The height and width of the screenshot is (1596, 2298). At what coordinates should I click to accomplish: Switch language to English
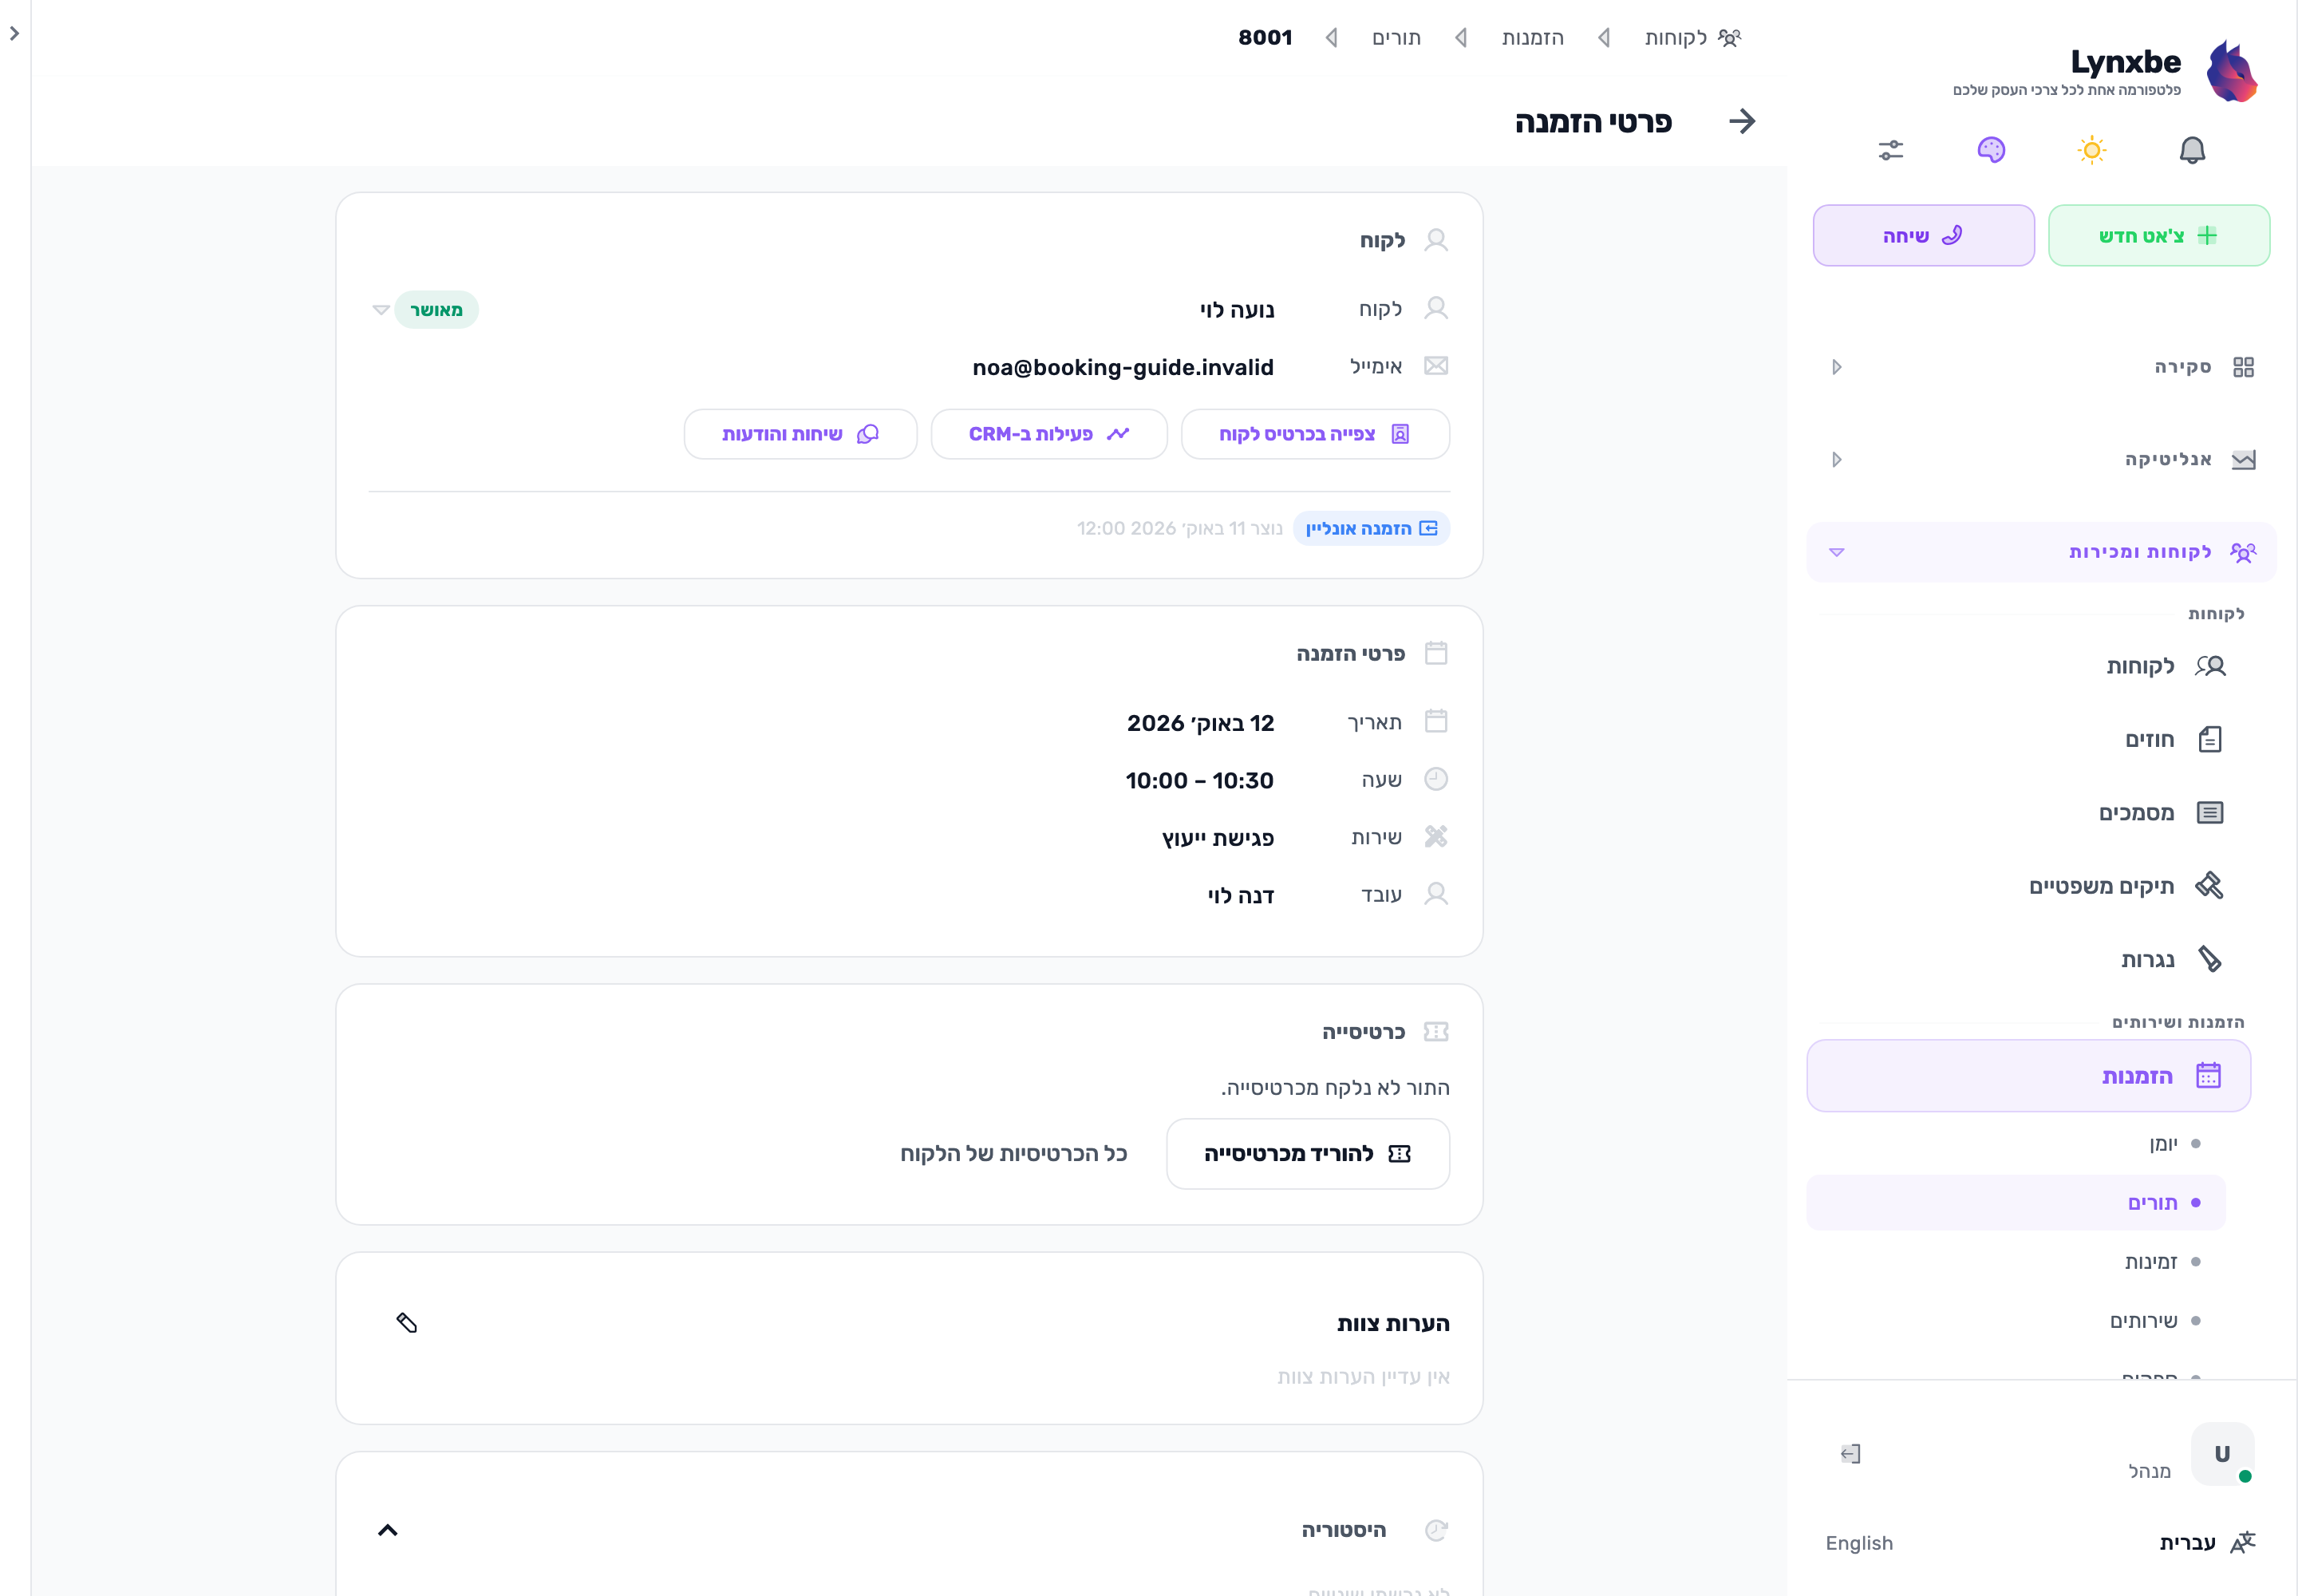point(1858,1542)
